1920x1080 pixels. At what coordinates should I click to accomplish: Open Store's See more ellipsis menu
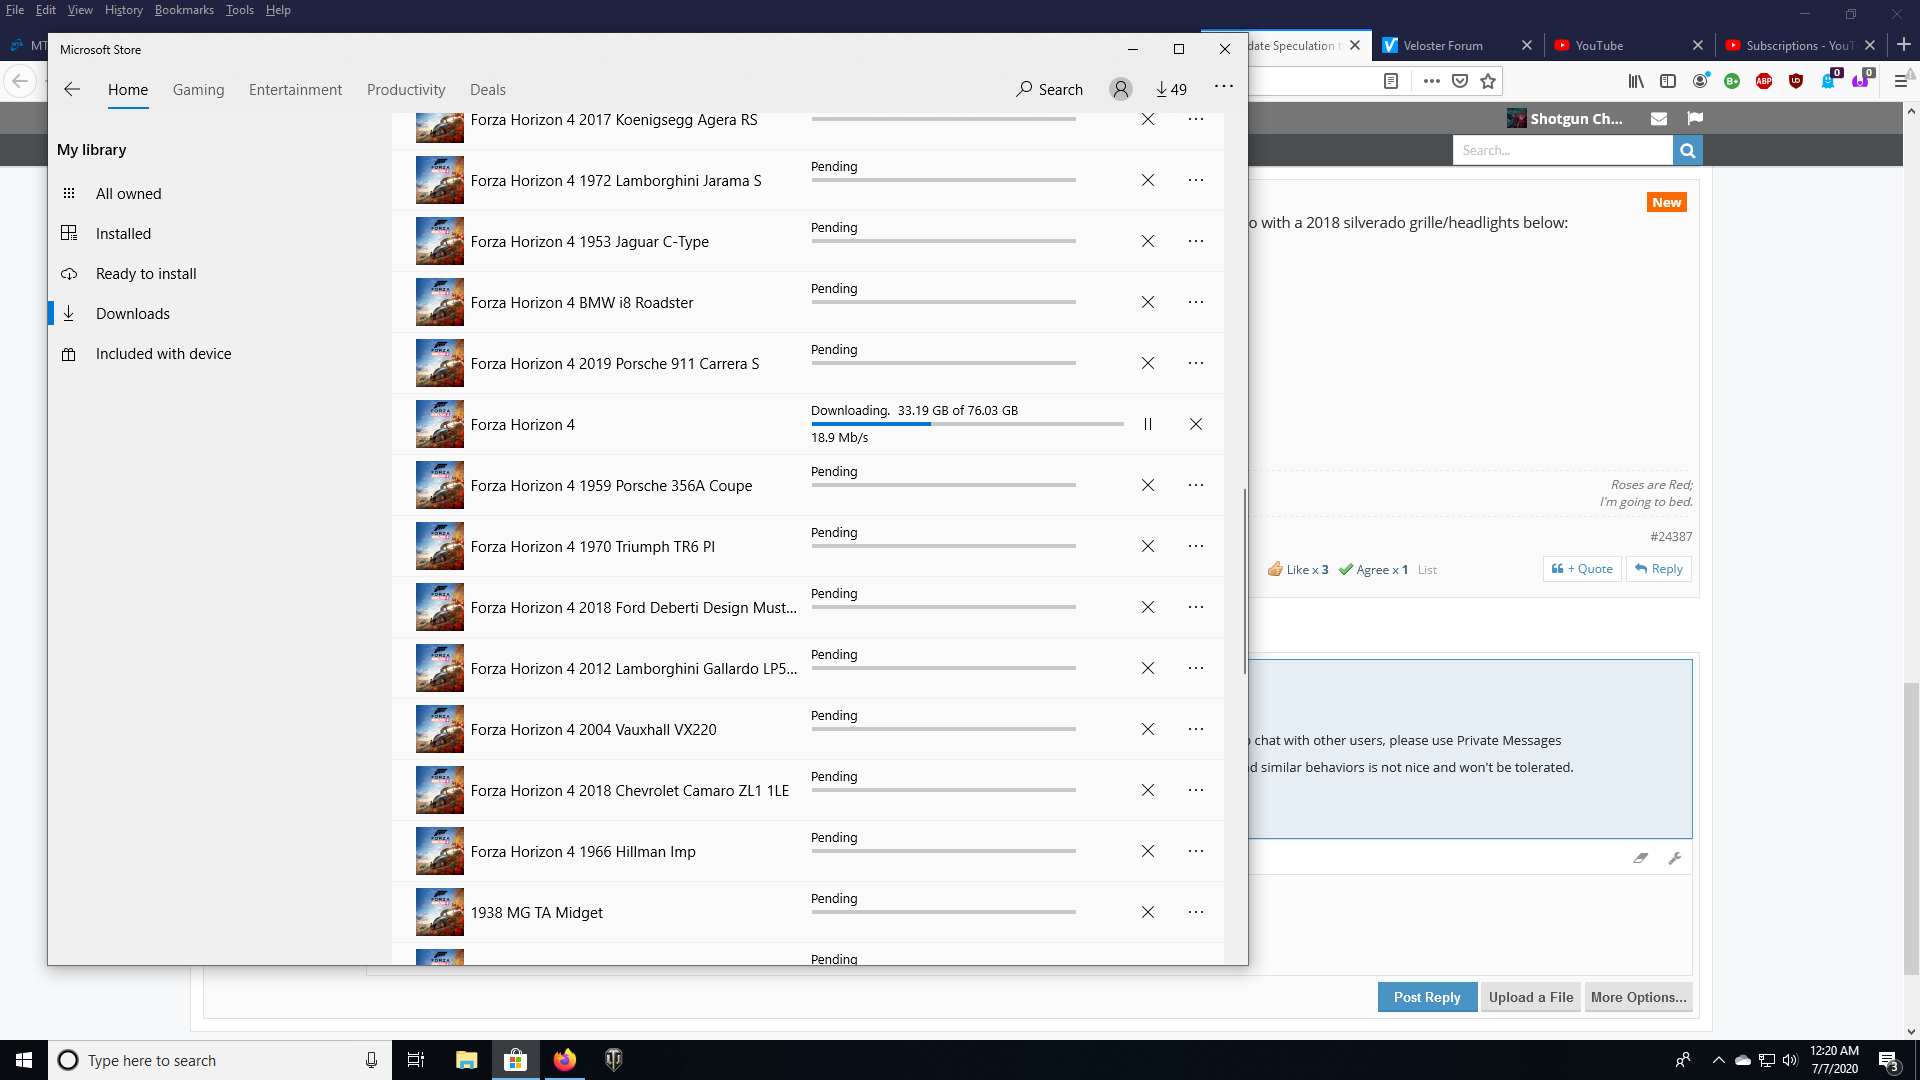pos(1224,87)
